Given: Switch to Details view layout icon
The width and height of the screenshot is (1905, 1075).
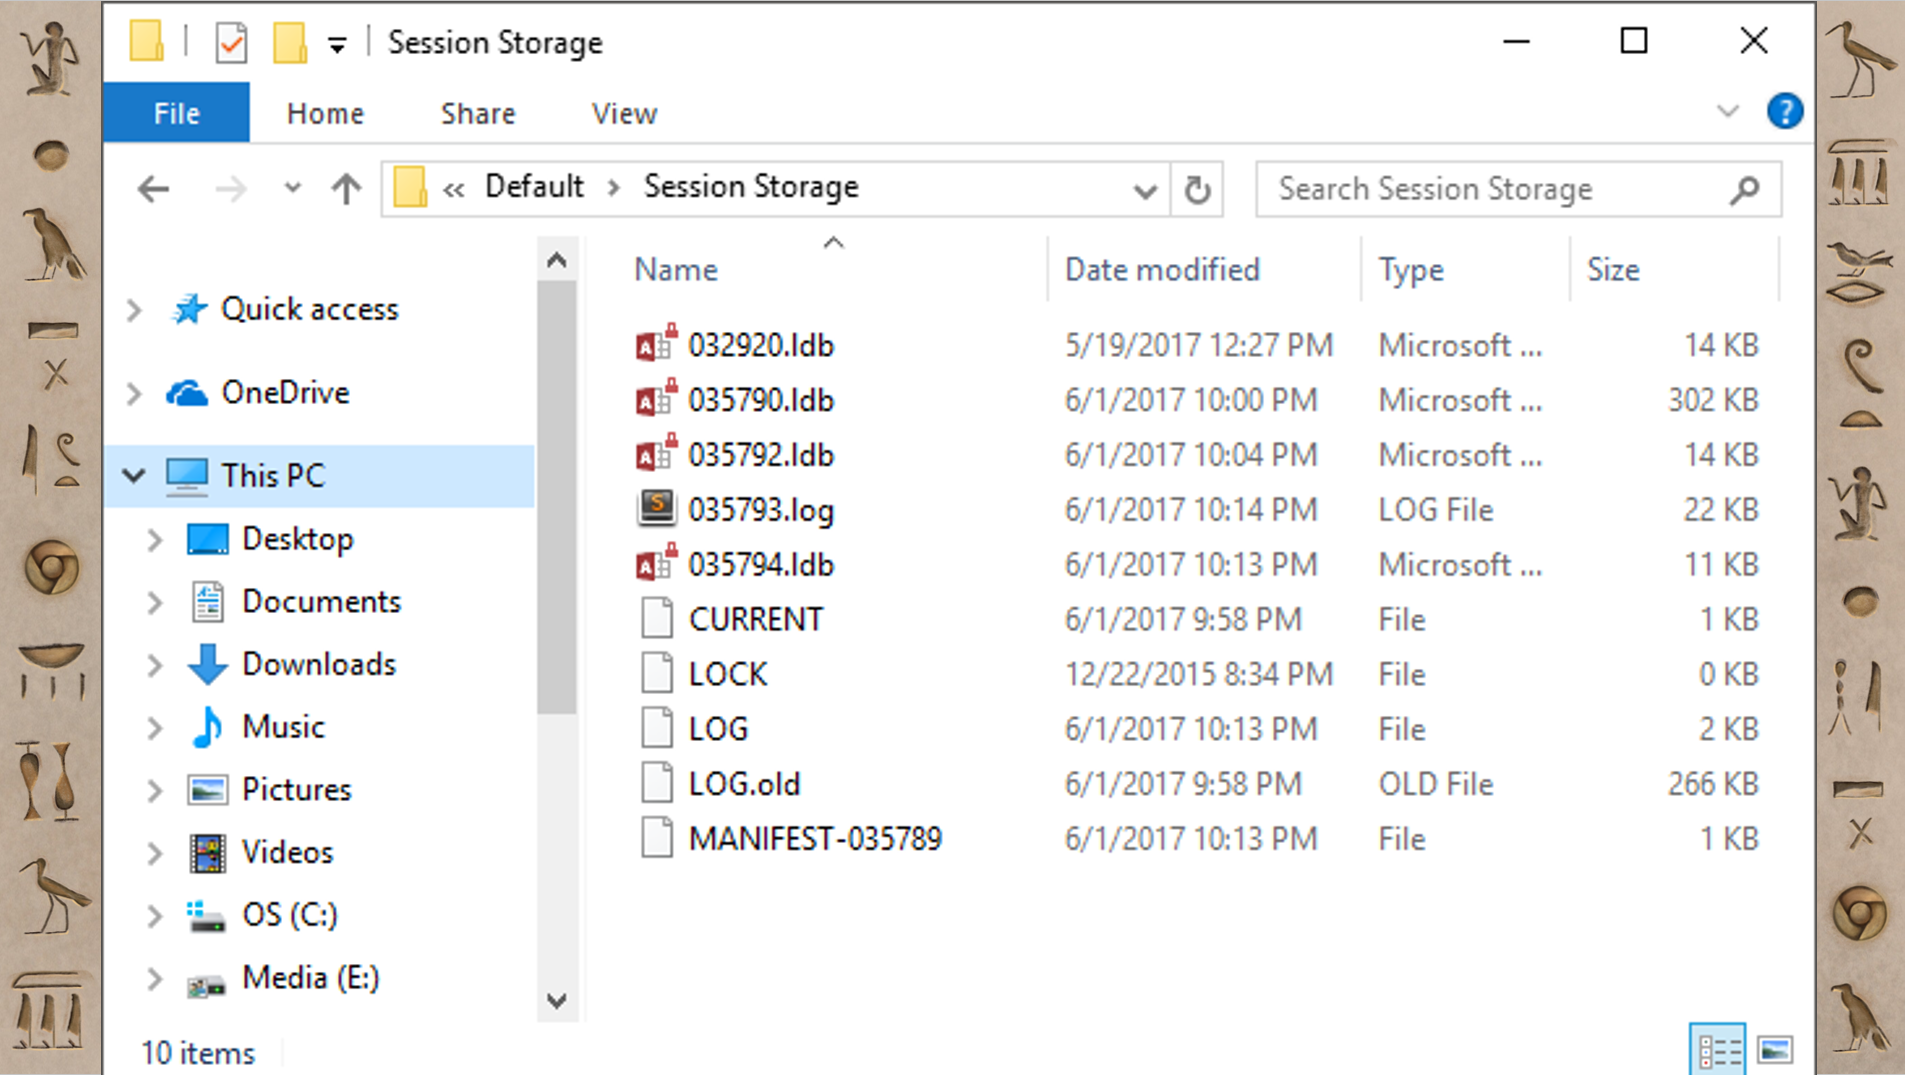Looking at the screenshot, I should pos(1718,1050).
